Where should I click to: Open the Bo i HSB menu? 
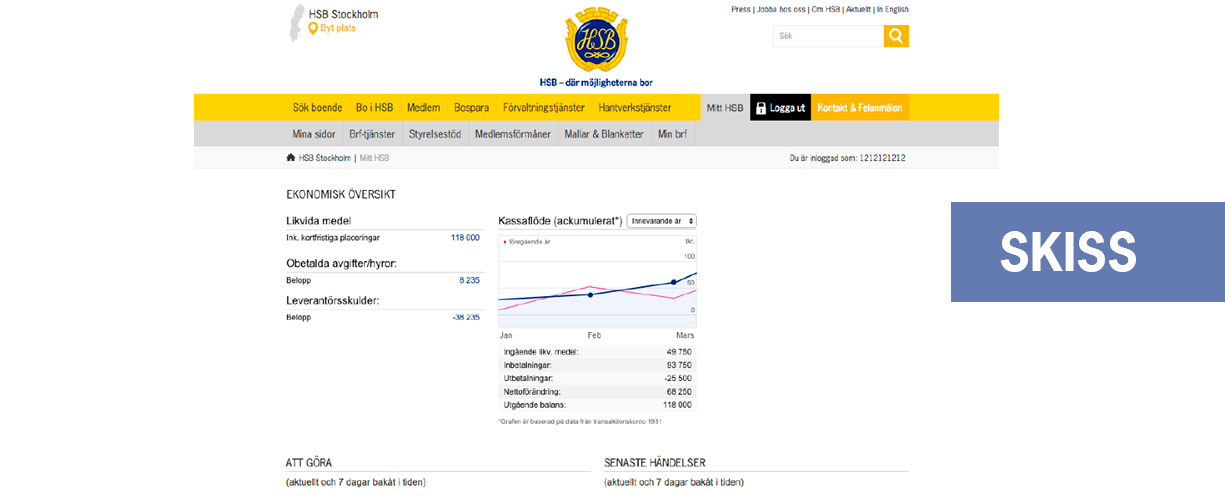coord(374,108)
